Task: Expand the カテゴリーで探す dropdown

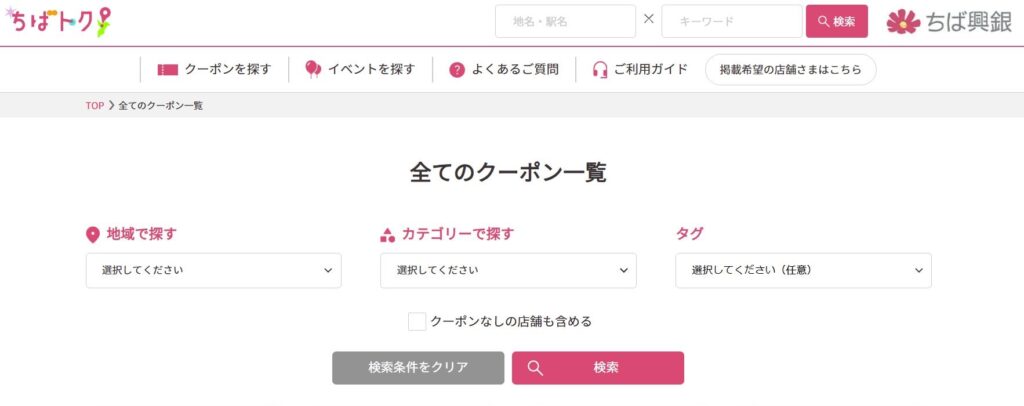Action: point(508,270)
